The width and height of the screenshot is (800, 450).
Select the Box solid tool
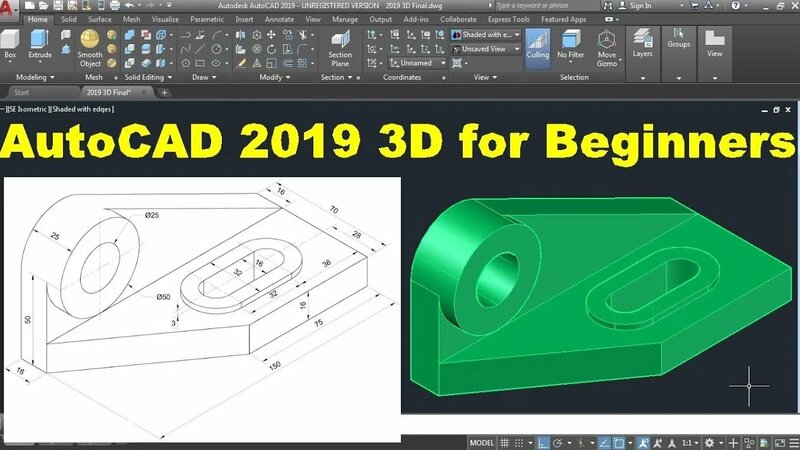(x=10, y=45)
